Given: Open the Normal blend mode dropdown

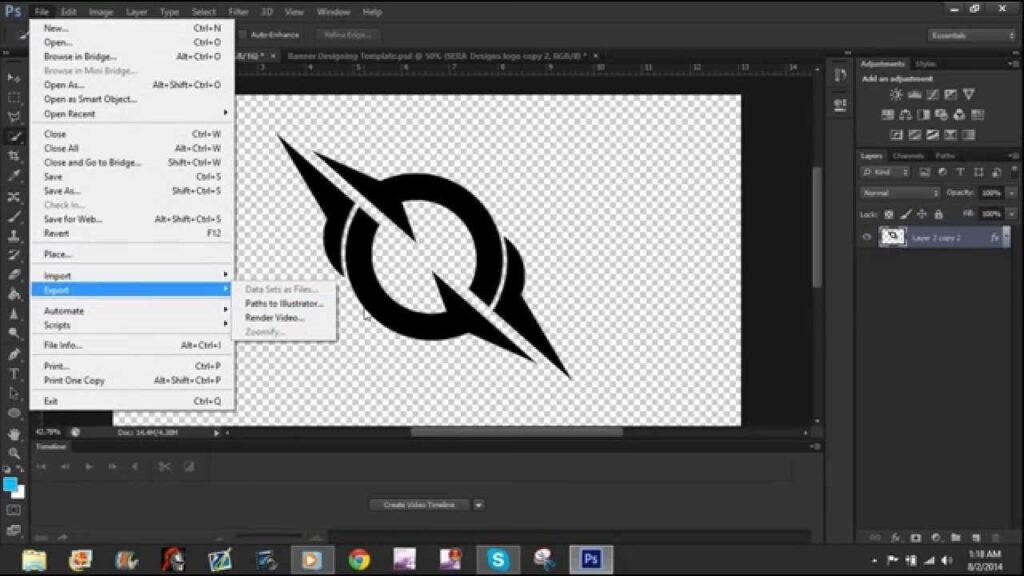Looking at the screenshot, I should [900, 192].
